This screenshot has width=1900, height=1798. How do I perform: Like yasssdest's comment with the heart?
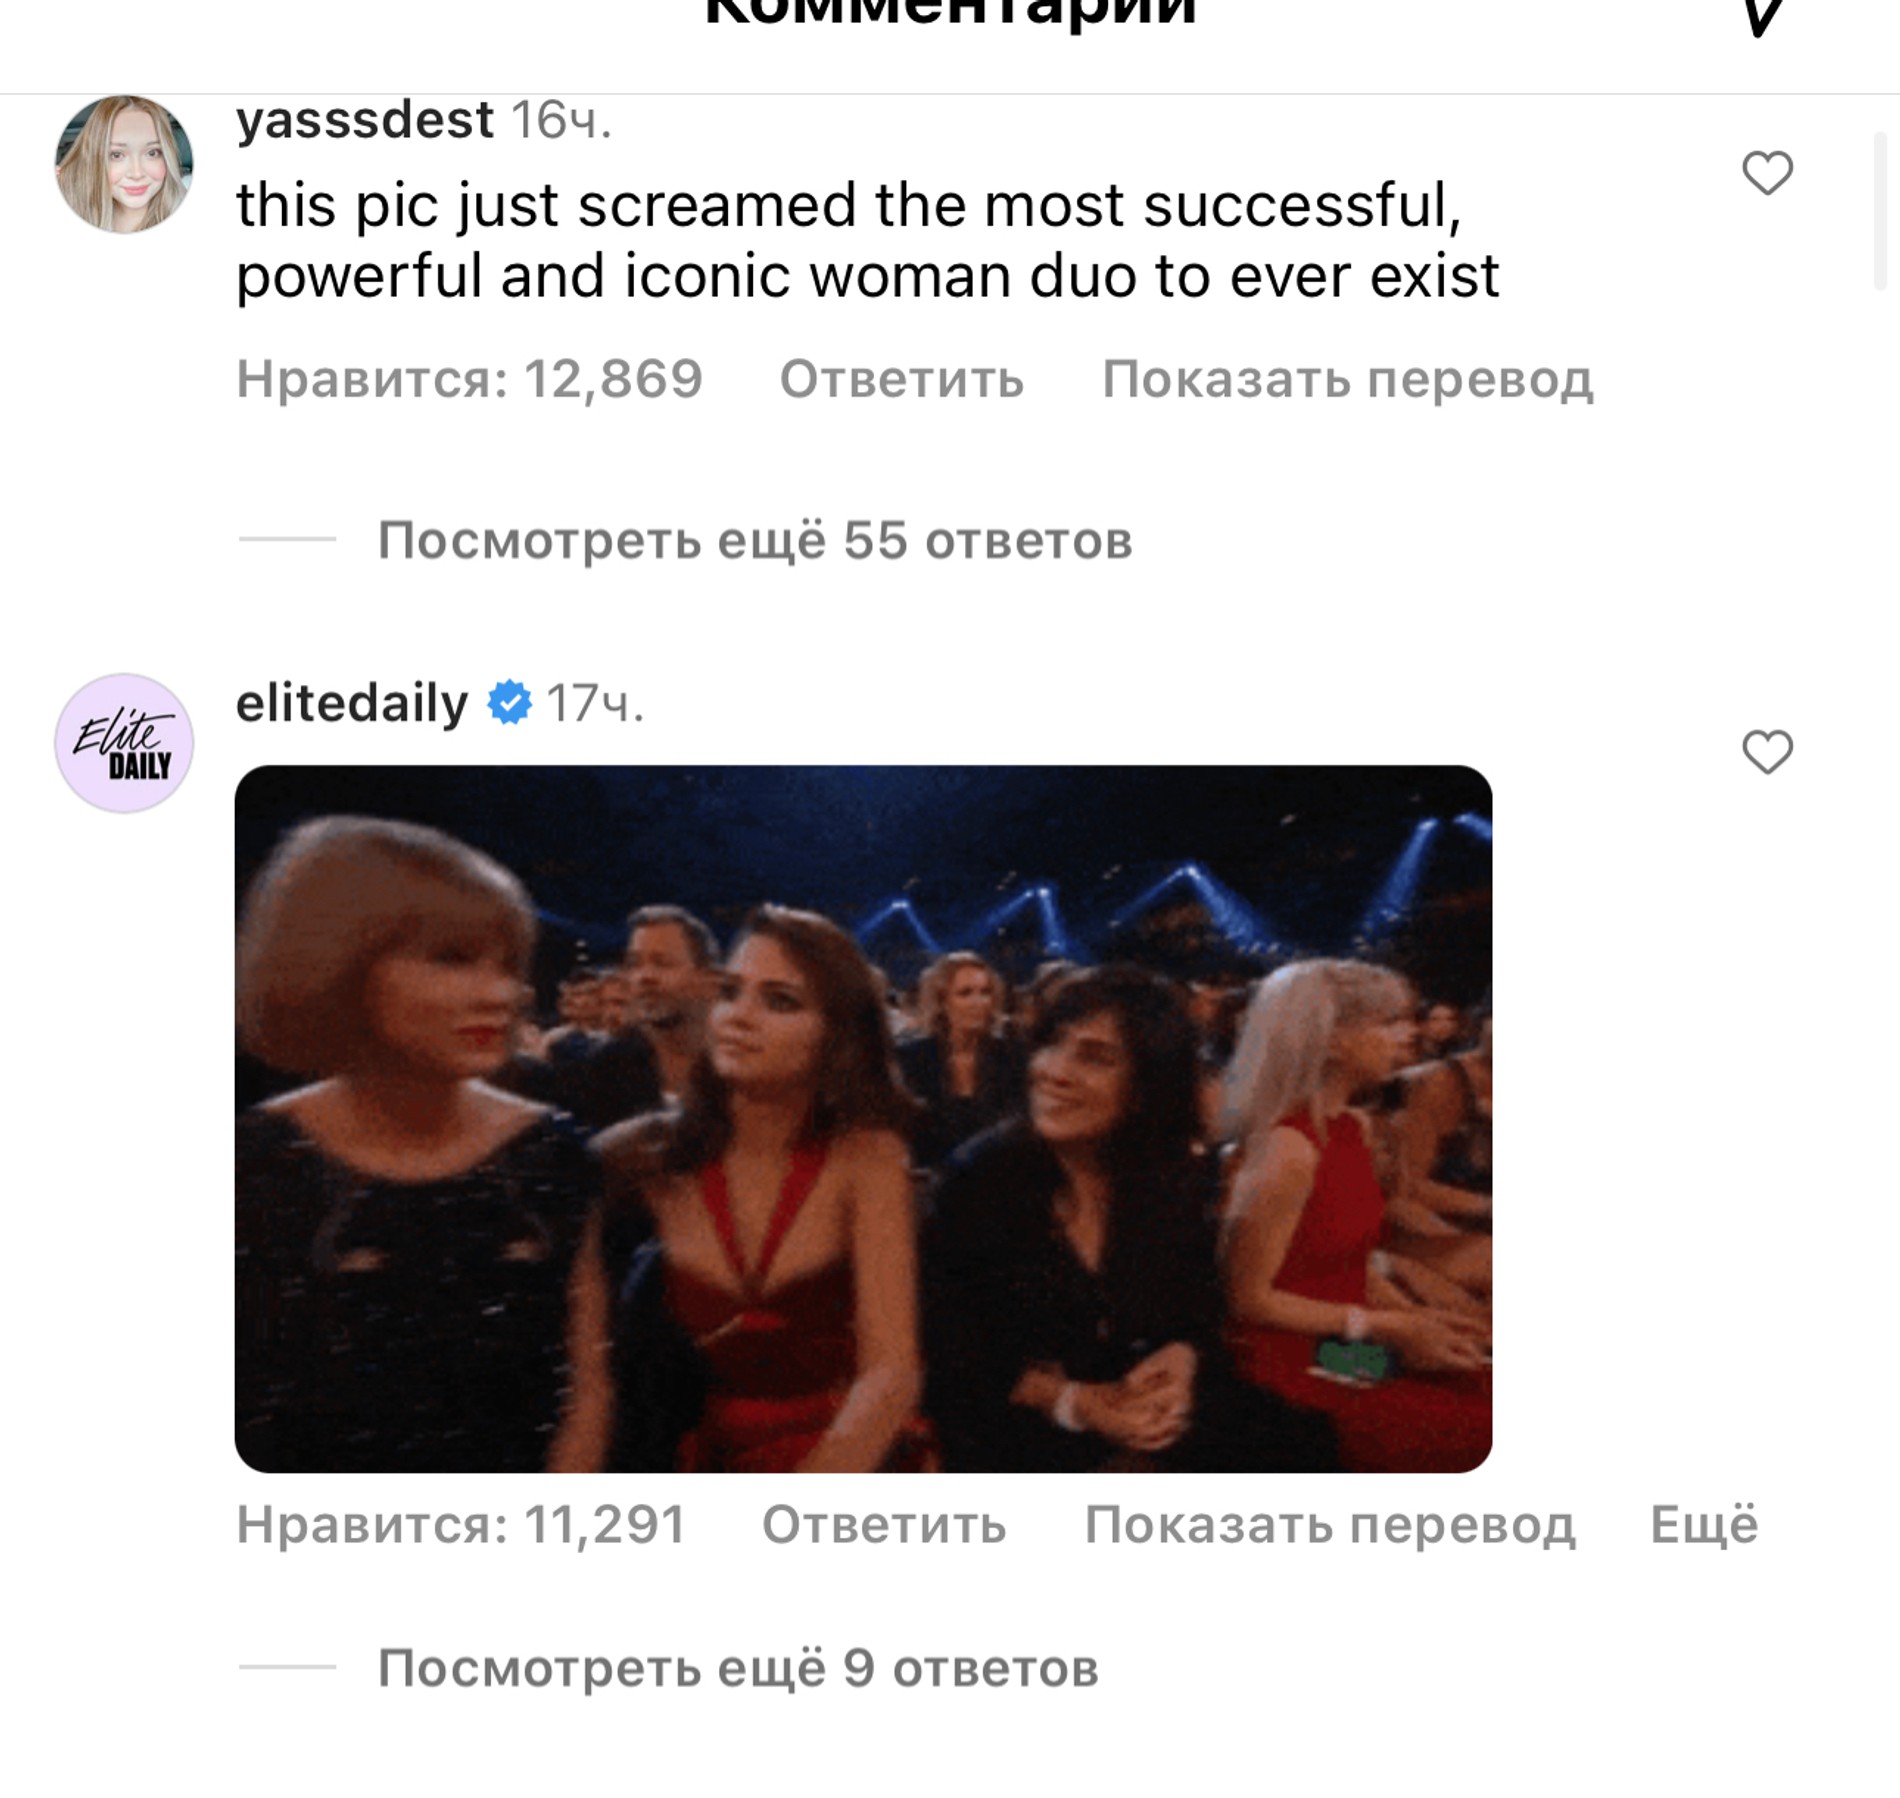pyautogui.click(x=1767, y=173)
